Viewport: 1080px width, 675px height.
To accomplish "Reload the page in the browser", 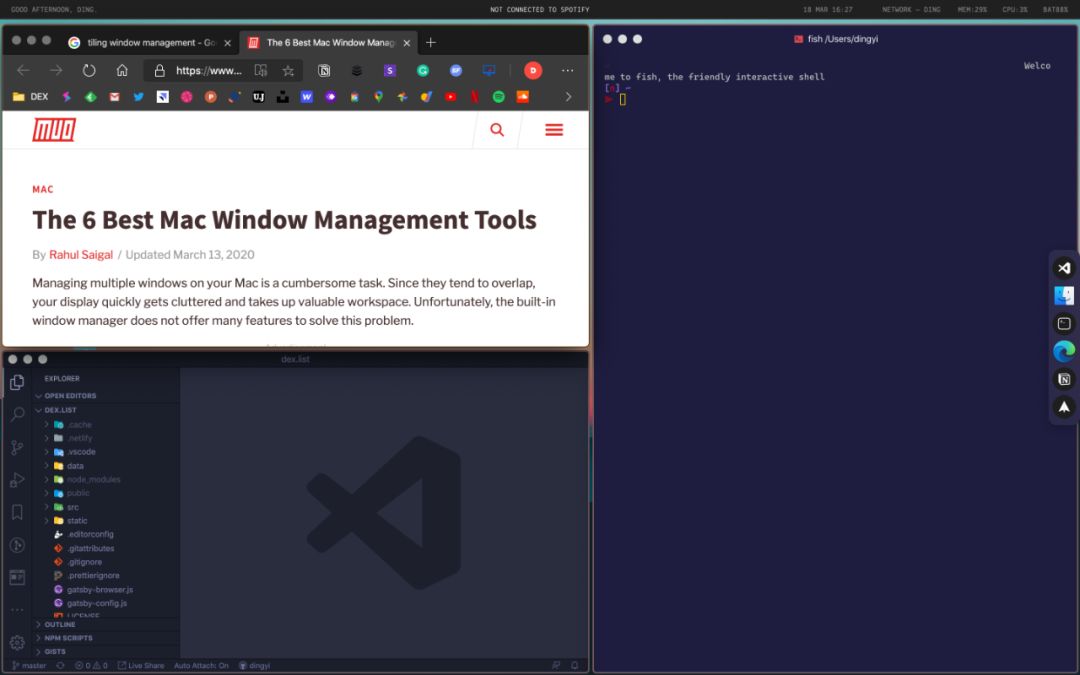I will [89, 71].
